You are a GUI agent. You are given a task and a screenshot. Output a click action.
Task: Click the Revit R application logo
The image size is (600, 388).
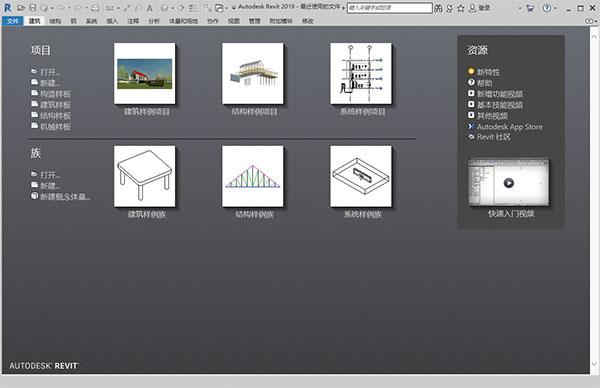[x=7, y=8]
